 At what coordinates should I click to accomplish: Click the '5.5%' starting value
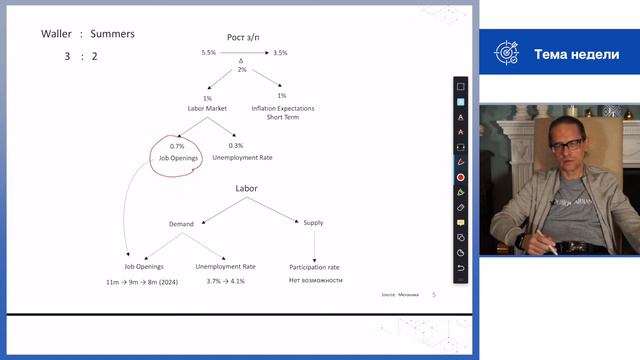[x=209, y=53]
